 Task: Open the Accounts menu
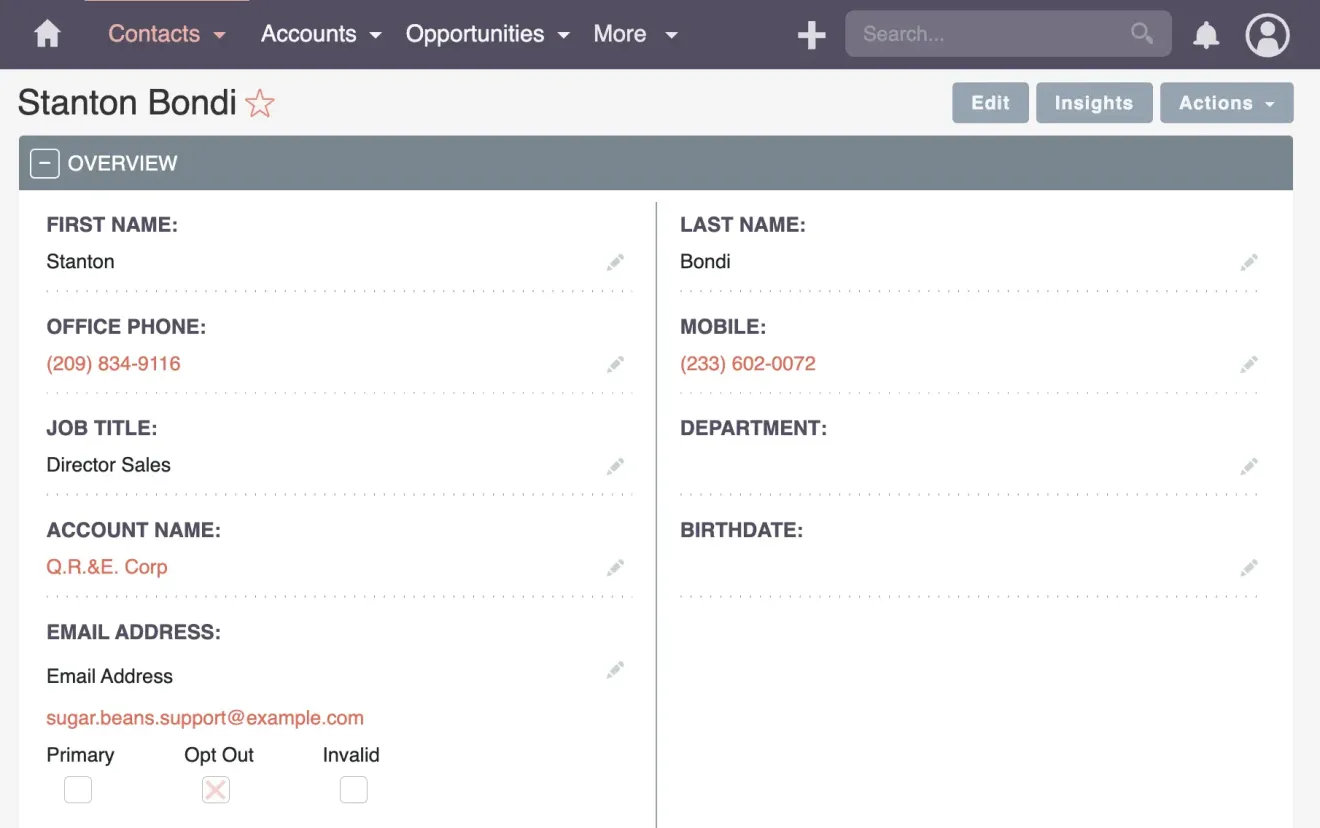tap(311, 33)
